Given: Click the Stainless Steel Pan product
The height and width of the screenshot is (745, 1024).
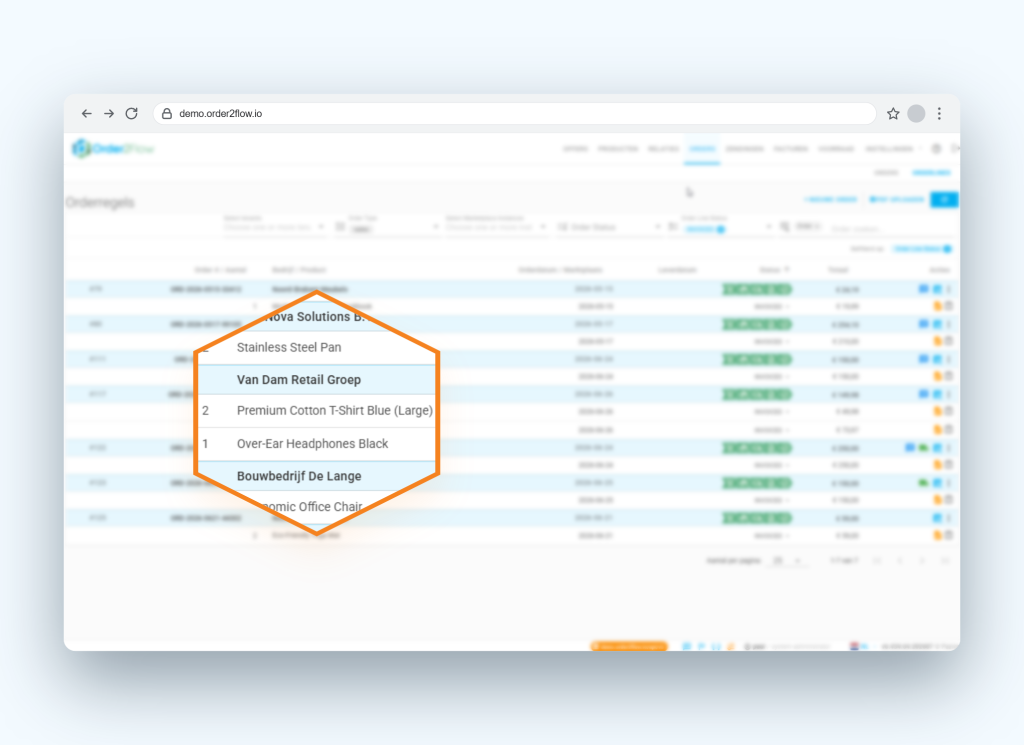Looking at the screenshot, I should coord(289,347).
